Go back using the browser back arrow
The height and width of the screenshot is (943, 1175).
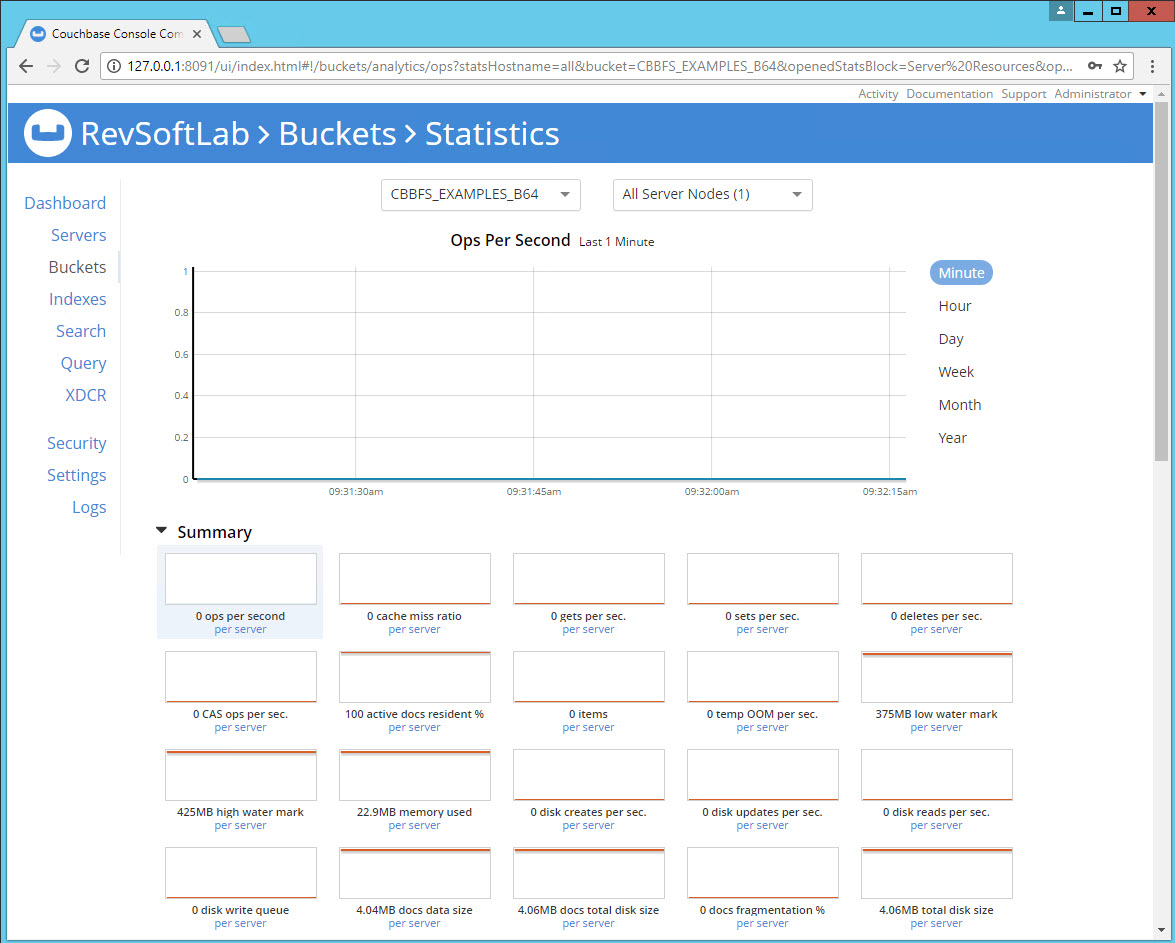pos(25,66)
